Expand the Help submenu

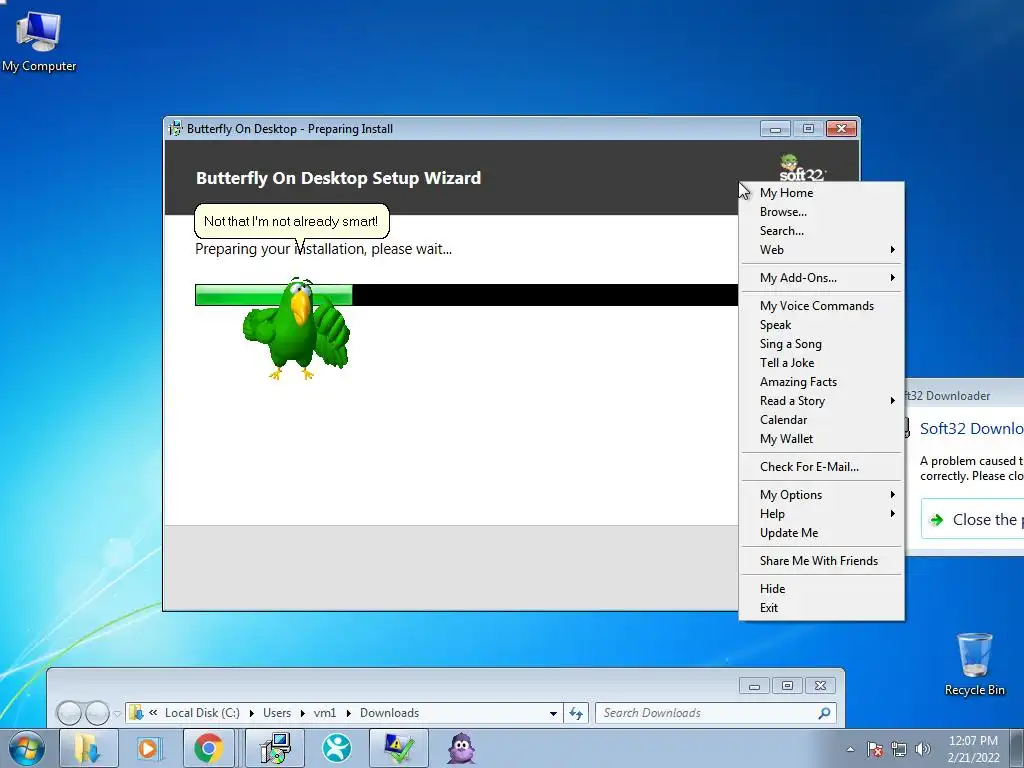(x=821, y=513)
